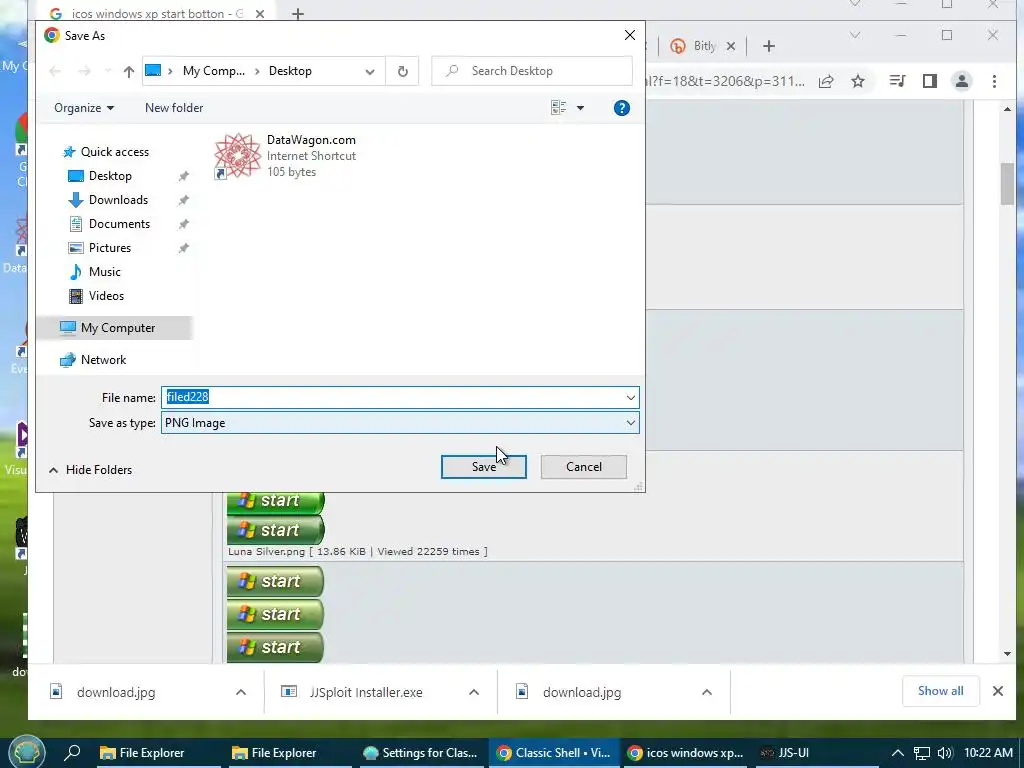1024x768 pixels.
Task: Click the Back navigation arrow in dialog
Action: (x=55, y=71)
